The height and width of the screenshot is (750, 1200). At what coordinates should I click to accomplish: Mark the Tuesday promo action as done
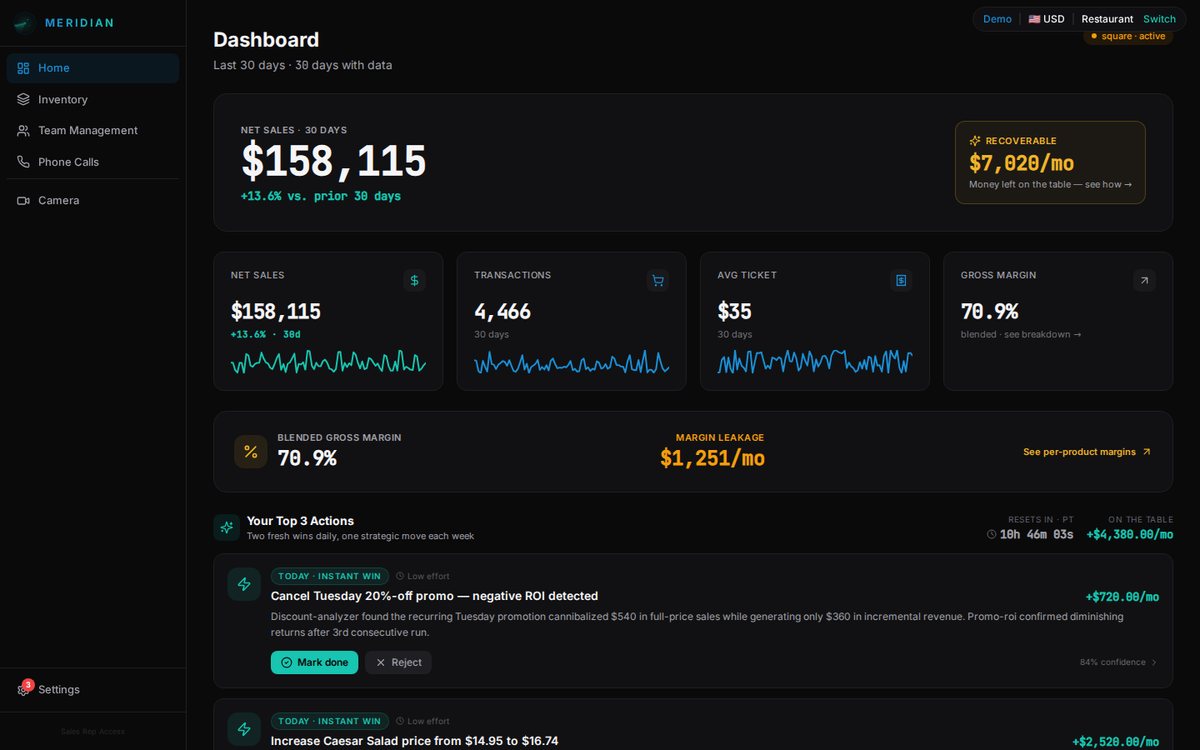click(314, 662)
